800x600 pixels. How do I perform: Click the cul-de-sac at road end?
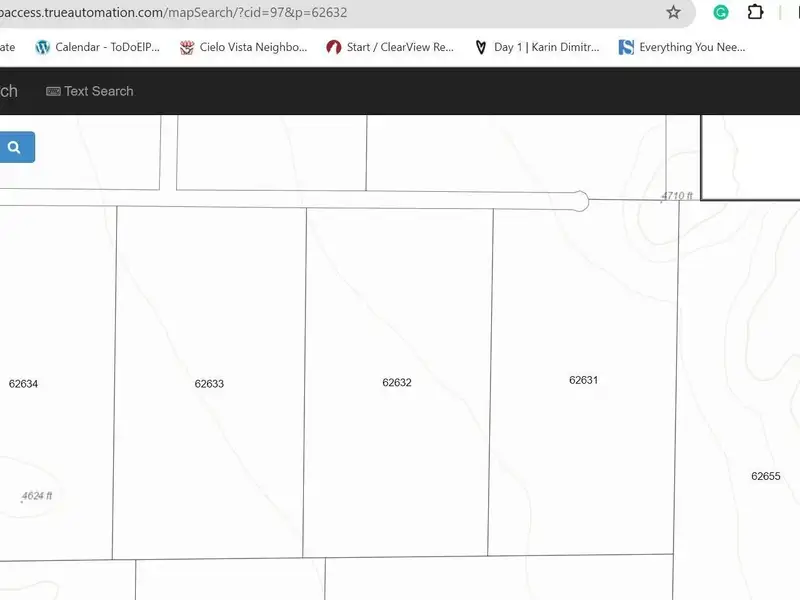point(578,201)
